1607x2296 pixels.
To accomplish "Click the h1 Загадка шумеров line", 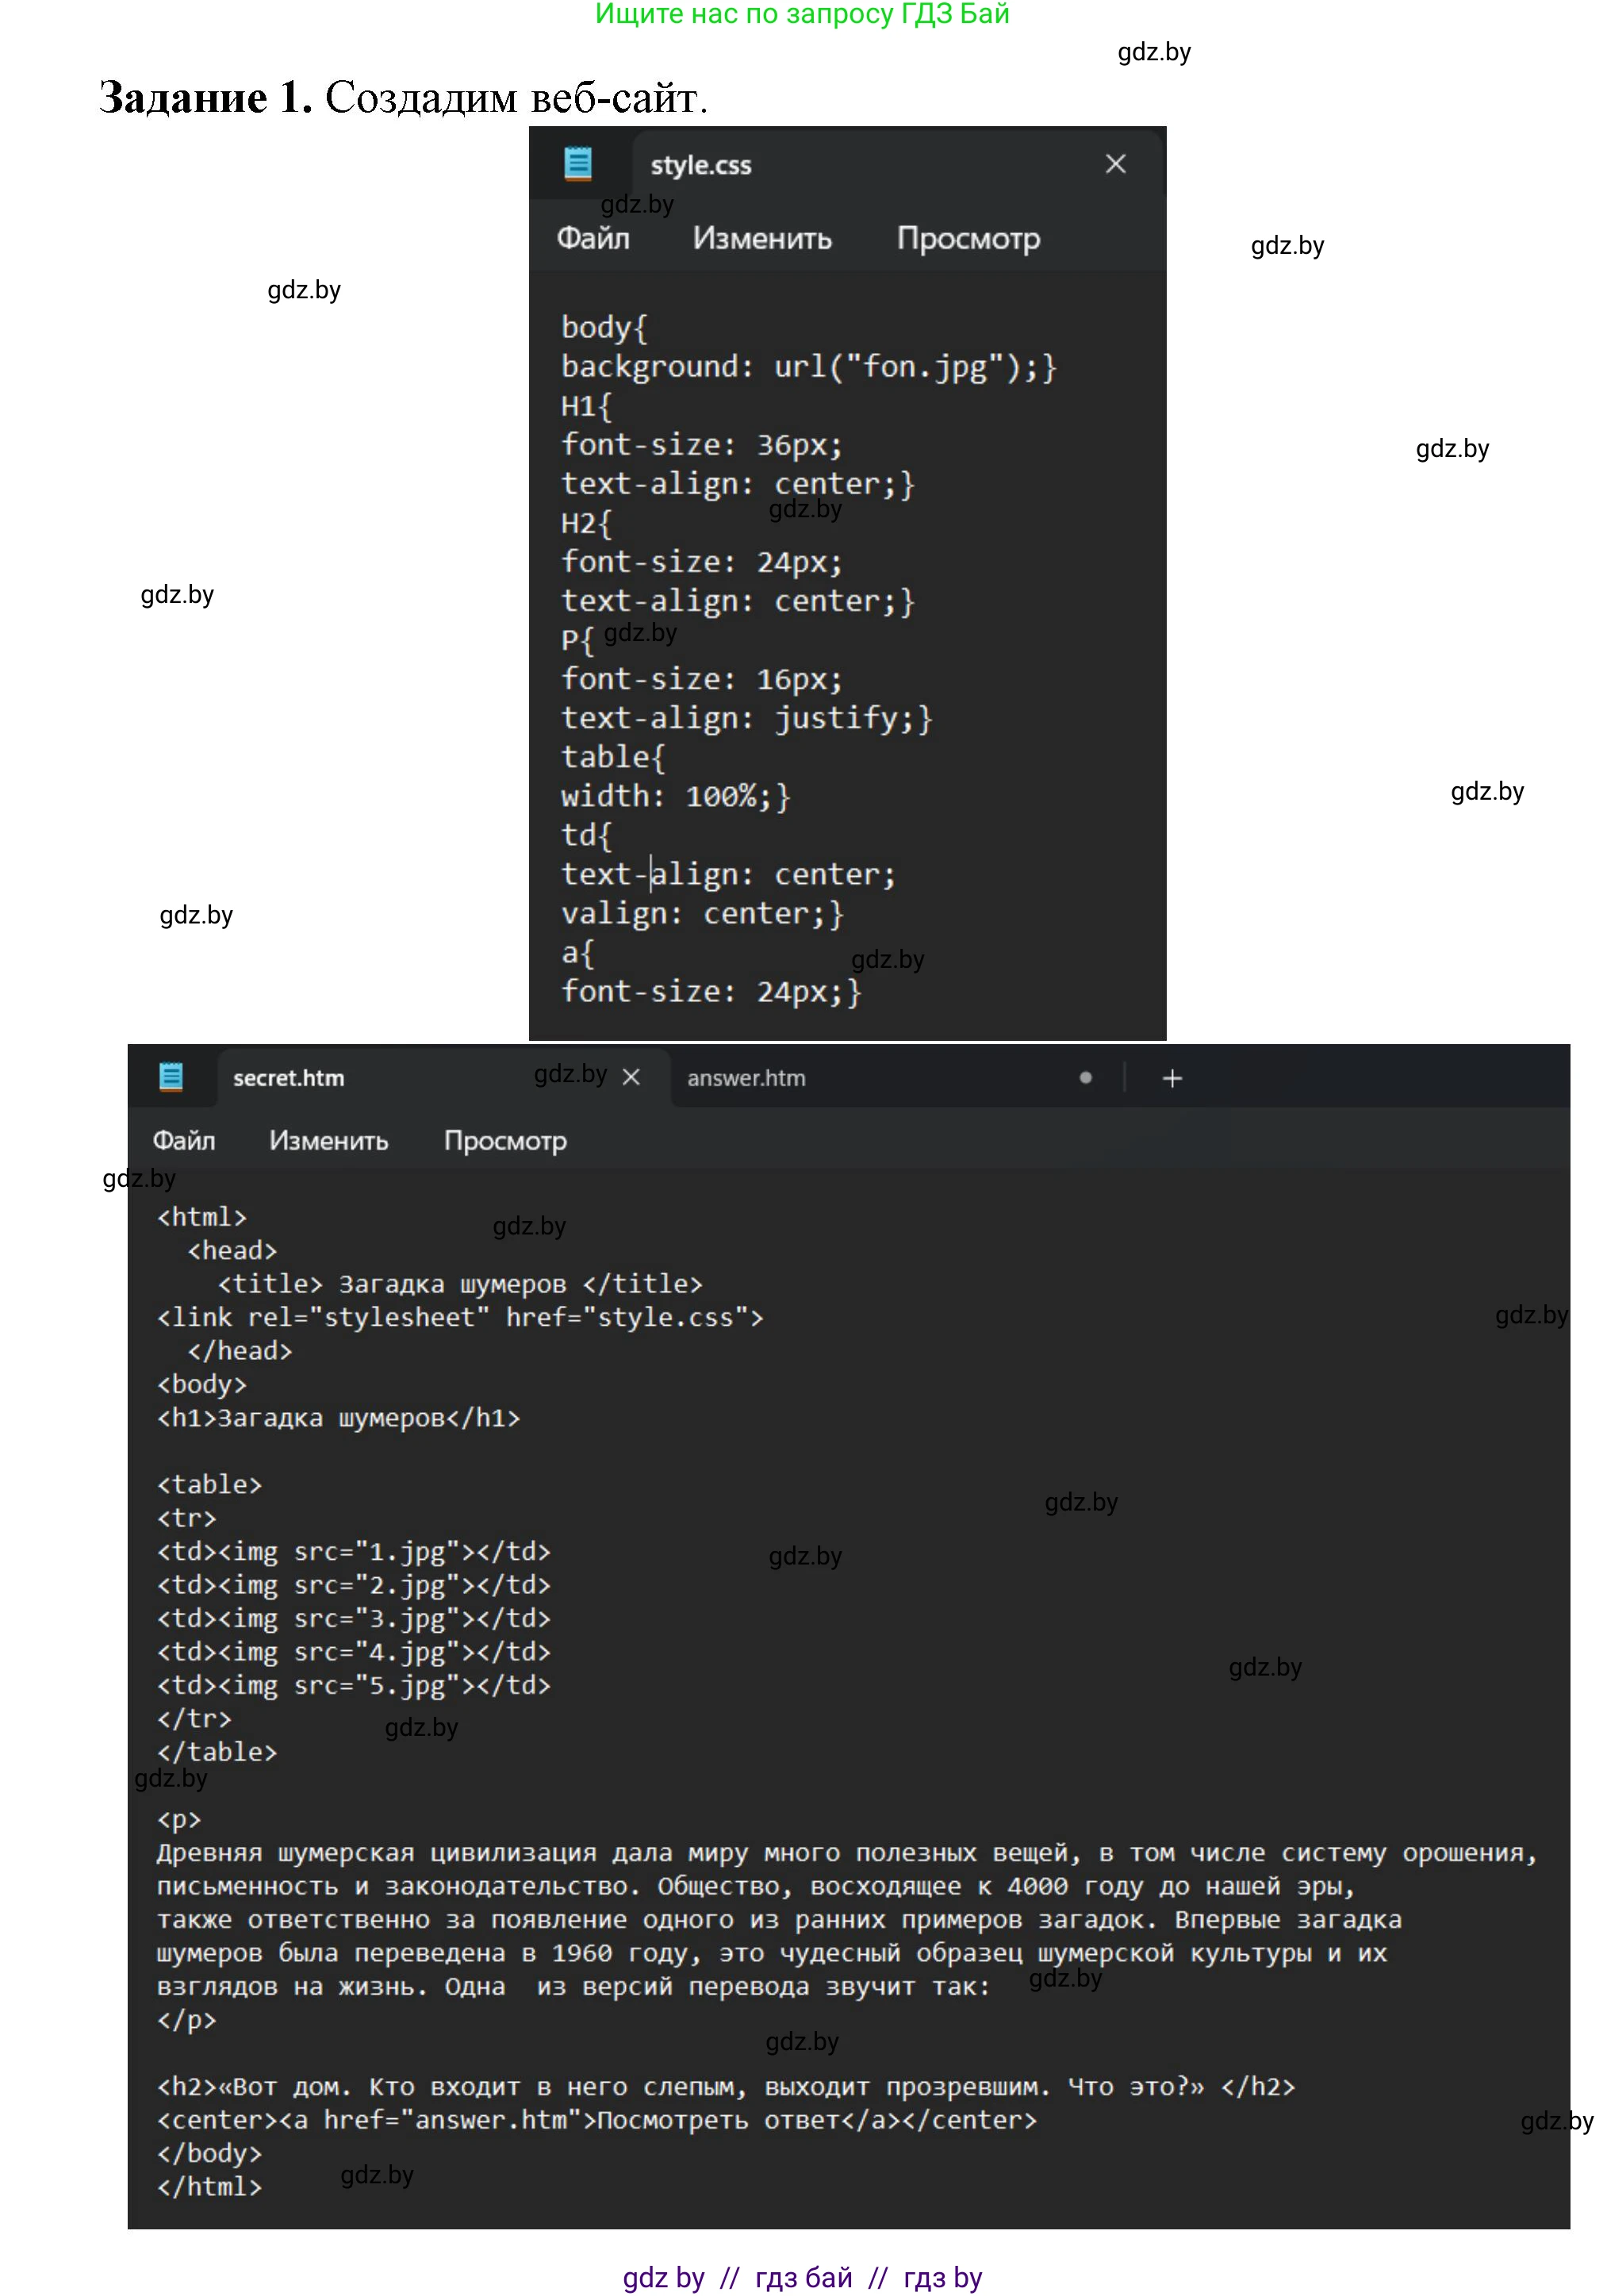I will pyautogui.click(x=338, y=1417).
